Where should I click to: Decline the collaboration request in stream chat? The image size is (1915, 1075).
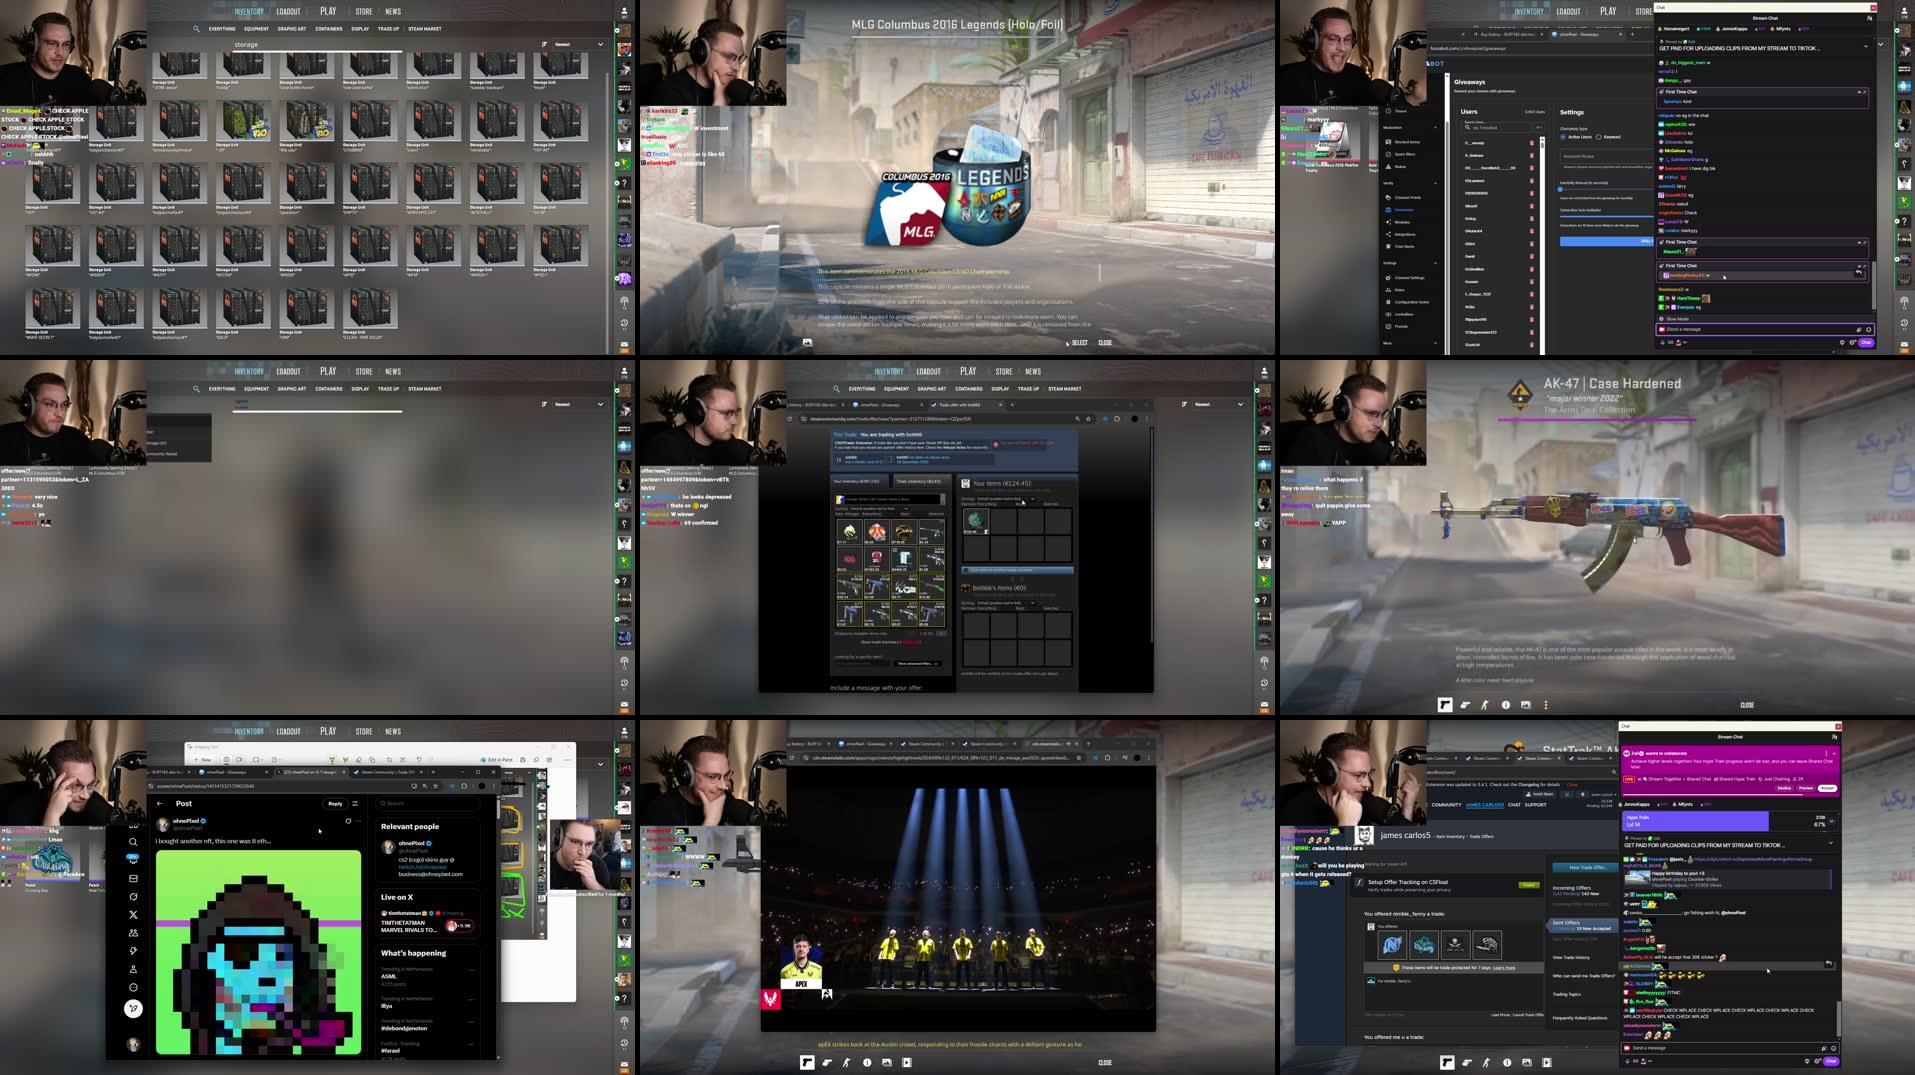coord(1784,788)
